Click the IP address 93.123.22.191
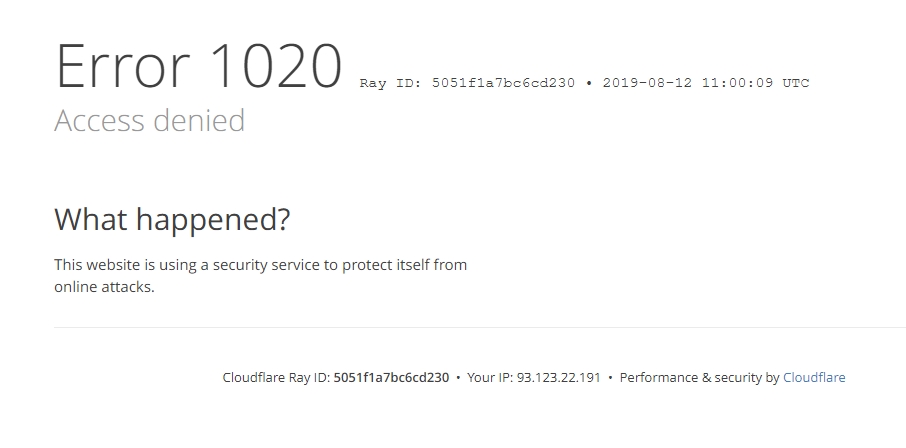This screenshot has width=906, height=448. click(x=559, y=378)
